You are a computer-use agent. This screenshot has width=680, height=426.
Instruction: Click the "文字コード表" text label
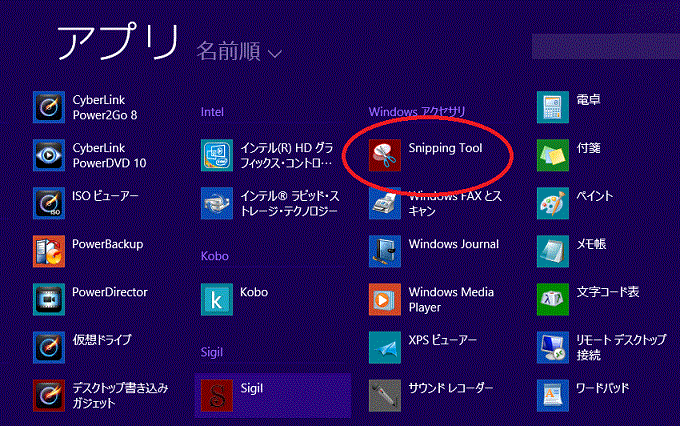[x=608, y=292]
